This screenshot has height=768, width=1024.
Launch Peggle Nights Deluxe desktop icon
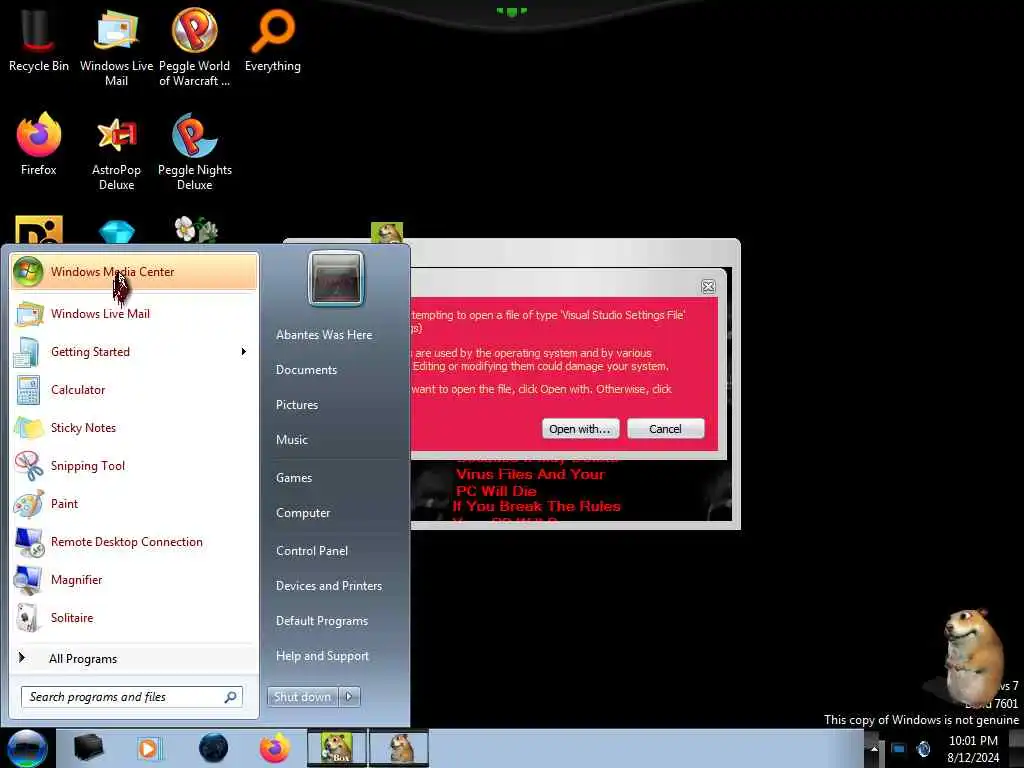[x=194, y=152]
